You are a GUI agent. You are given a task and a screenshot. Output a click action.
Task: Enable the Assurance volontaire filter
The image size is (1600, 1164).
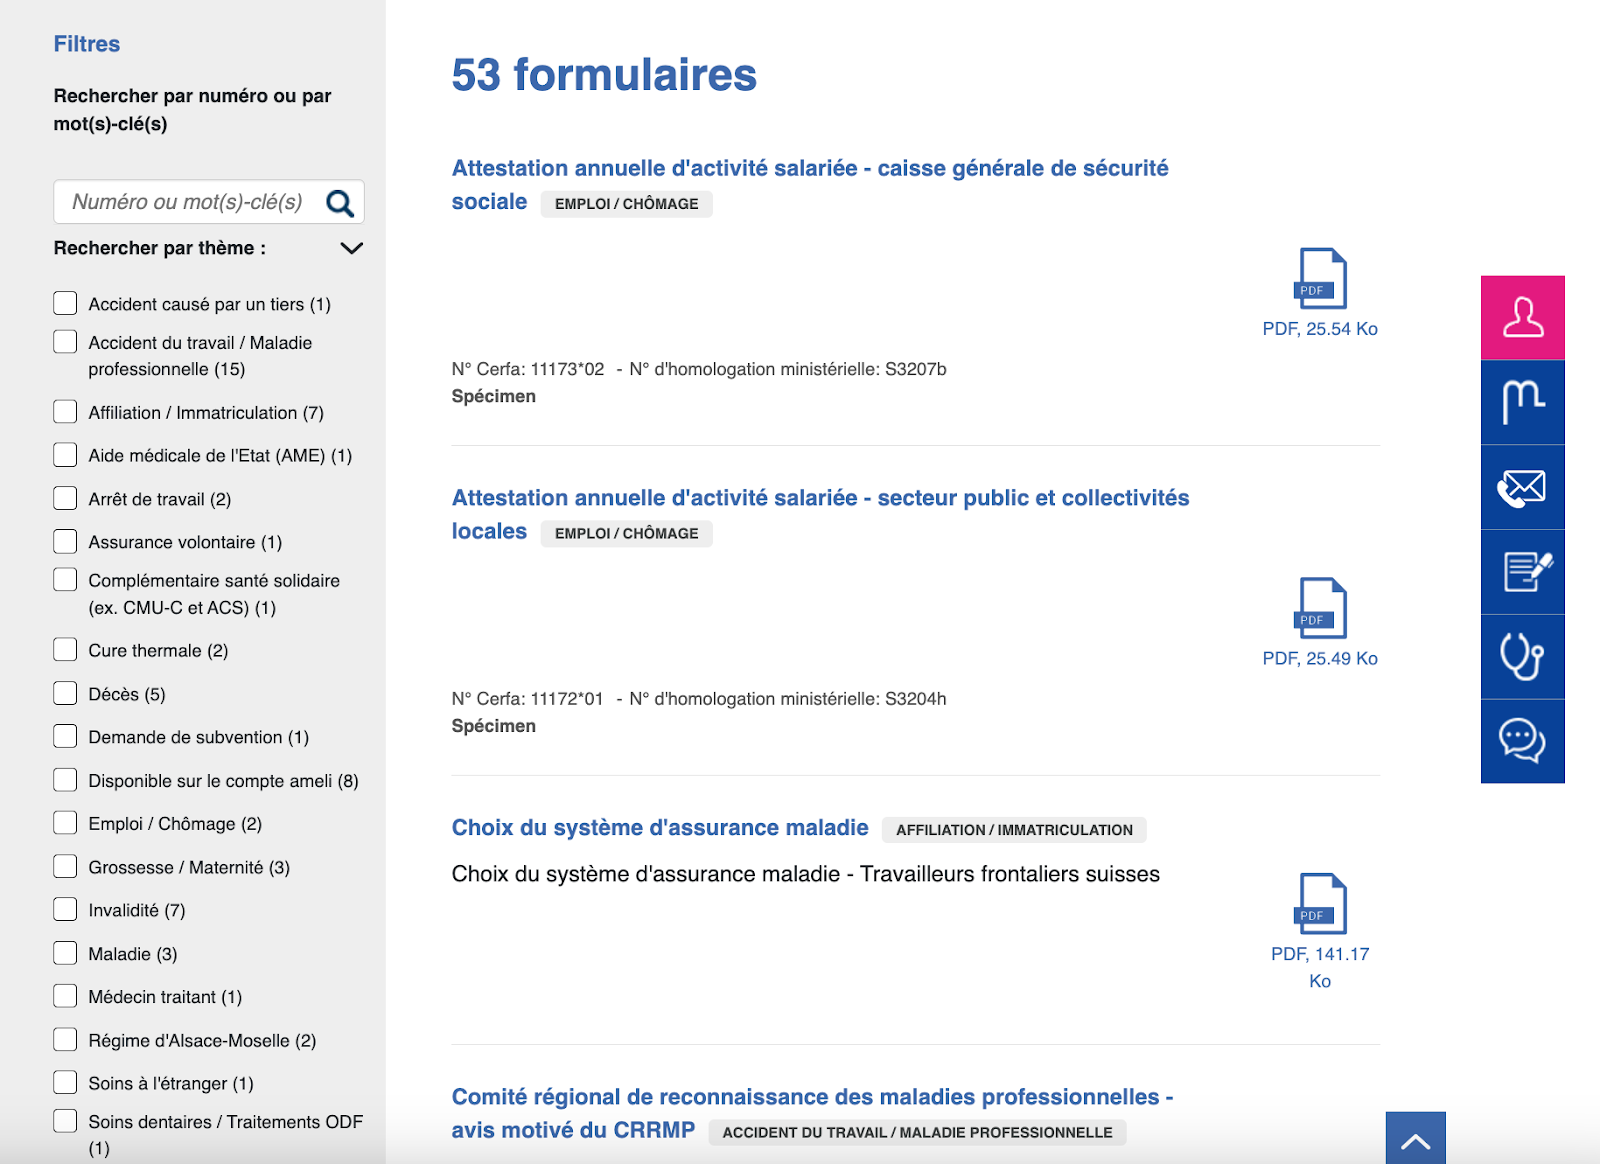65,542
